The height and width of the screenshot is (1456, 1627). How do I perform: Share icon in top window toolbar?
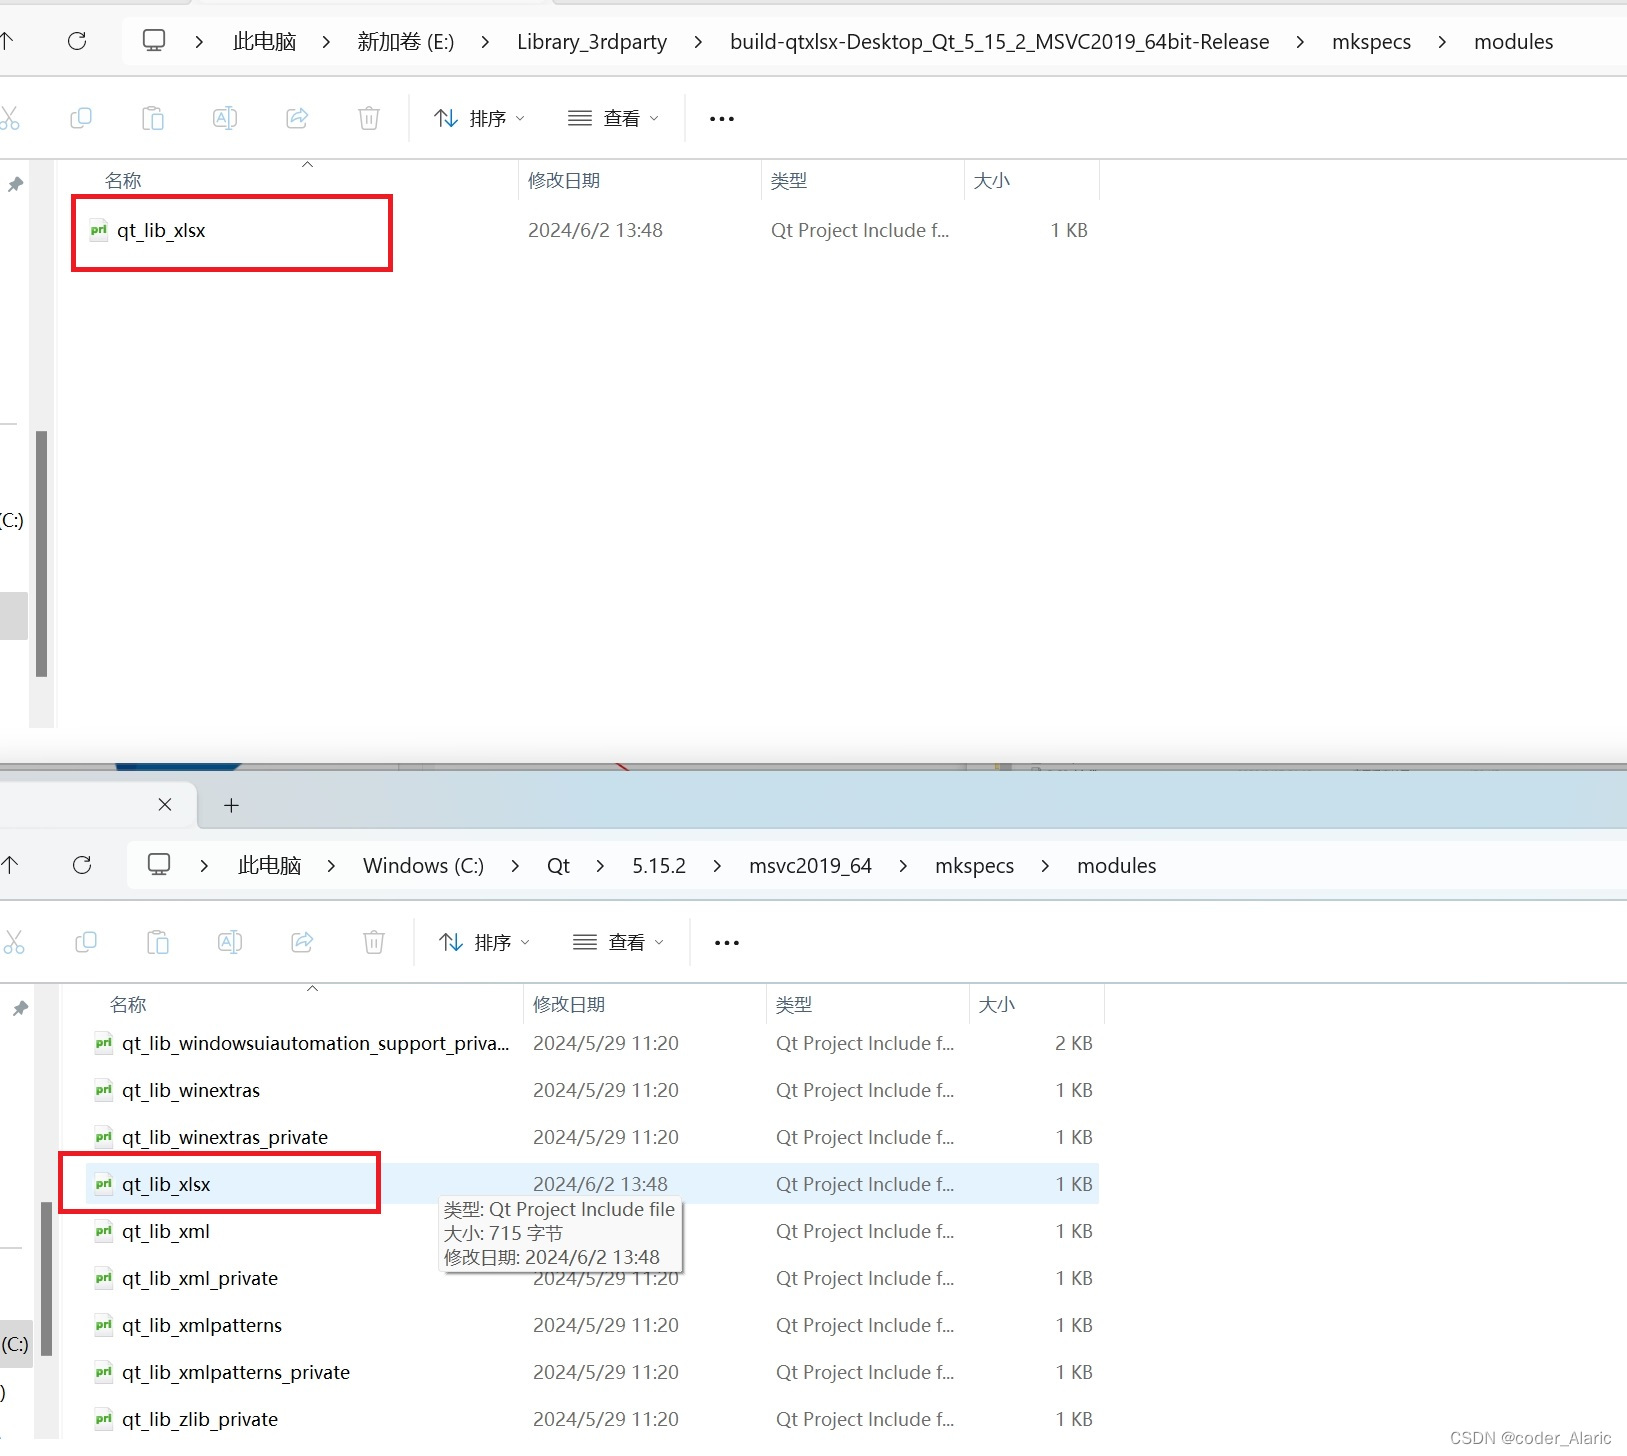tap(297, 118)
